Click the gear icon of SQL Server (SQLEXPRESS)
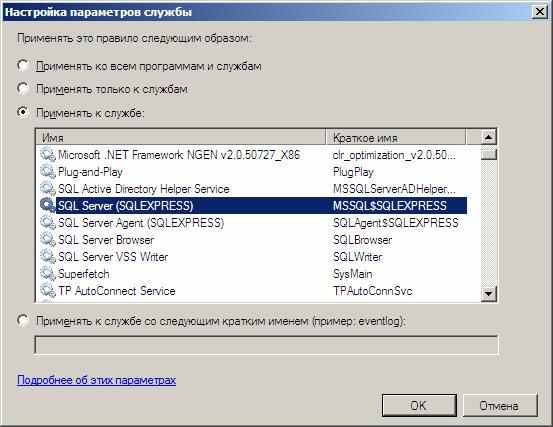The image size is (553, 427). (48, 206)
